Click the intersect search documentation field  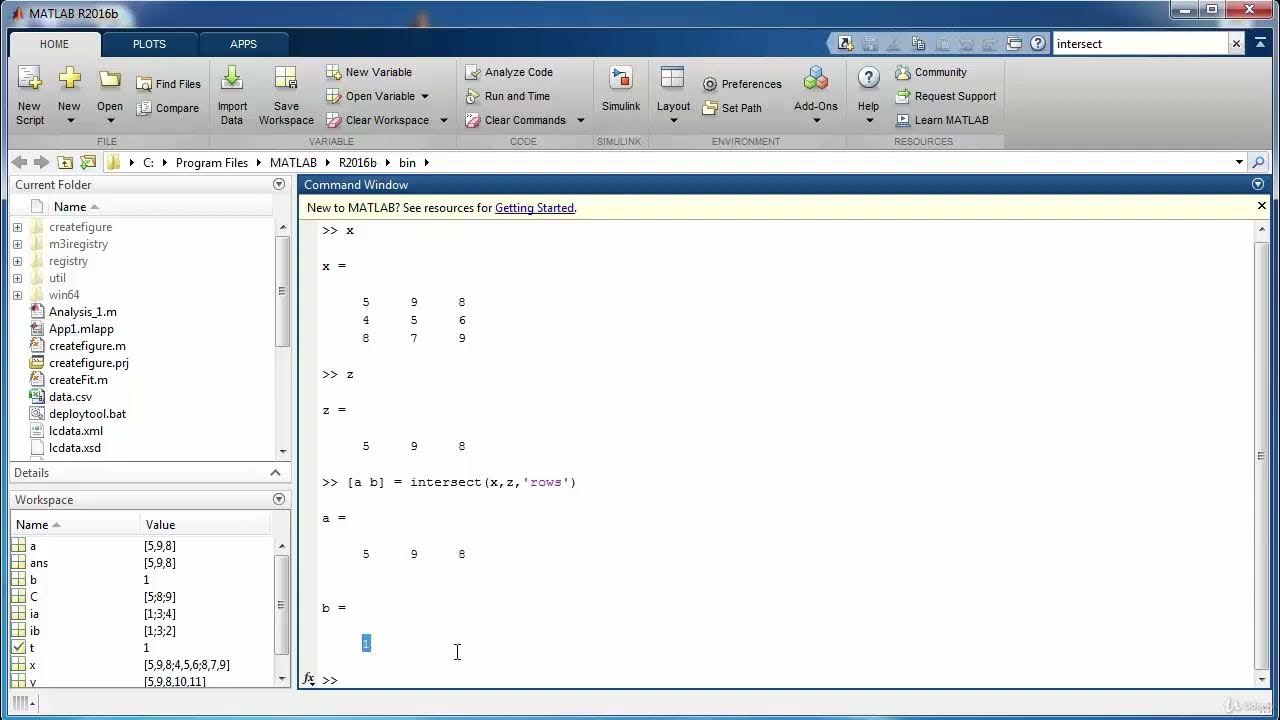click(x=1140, y=43)
